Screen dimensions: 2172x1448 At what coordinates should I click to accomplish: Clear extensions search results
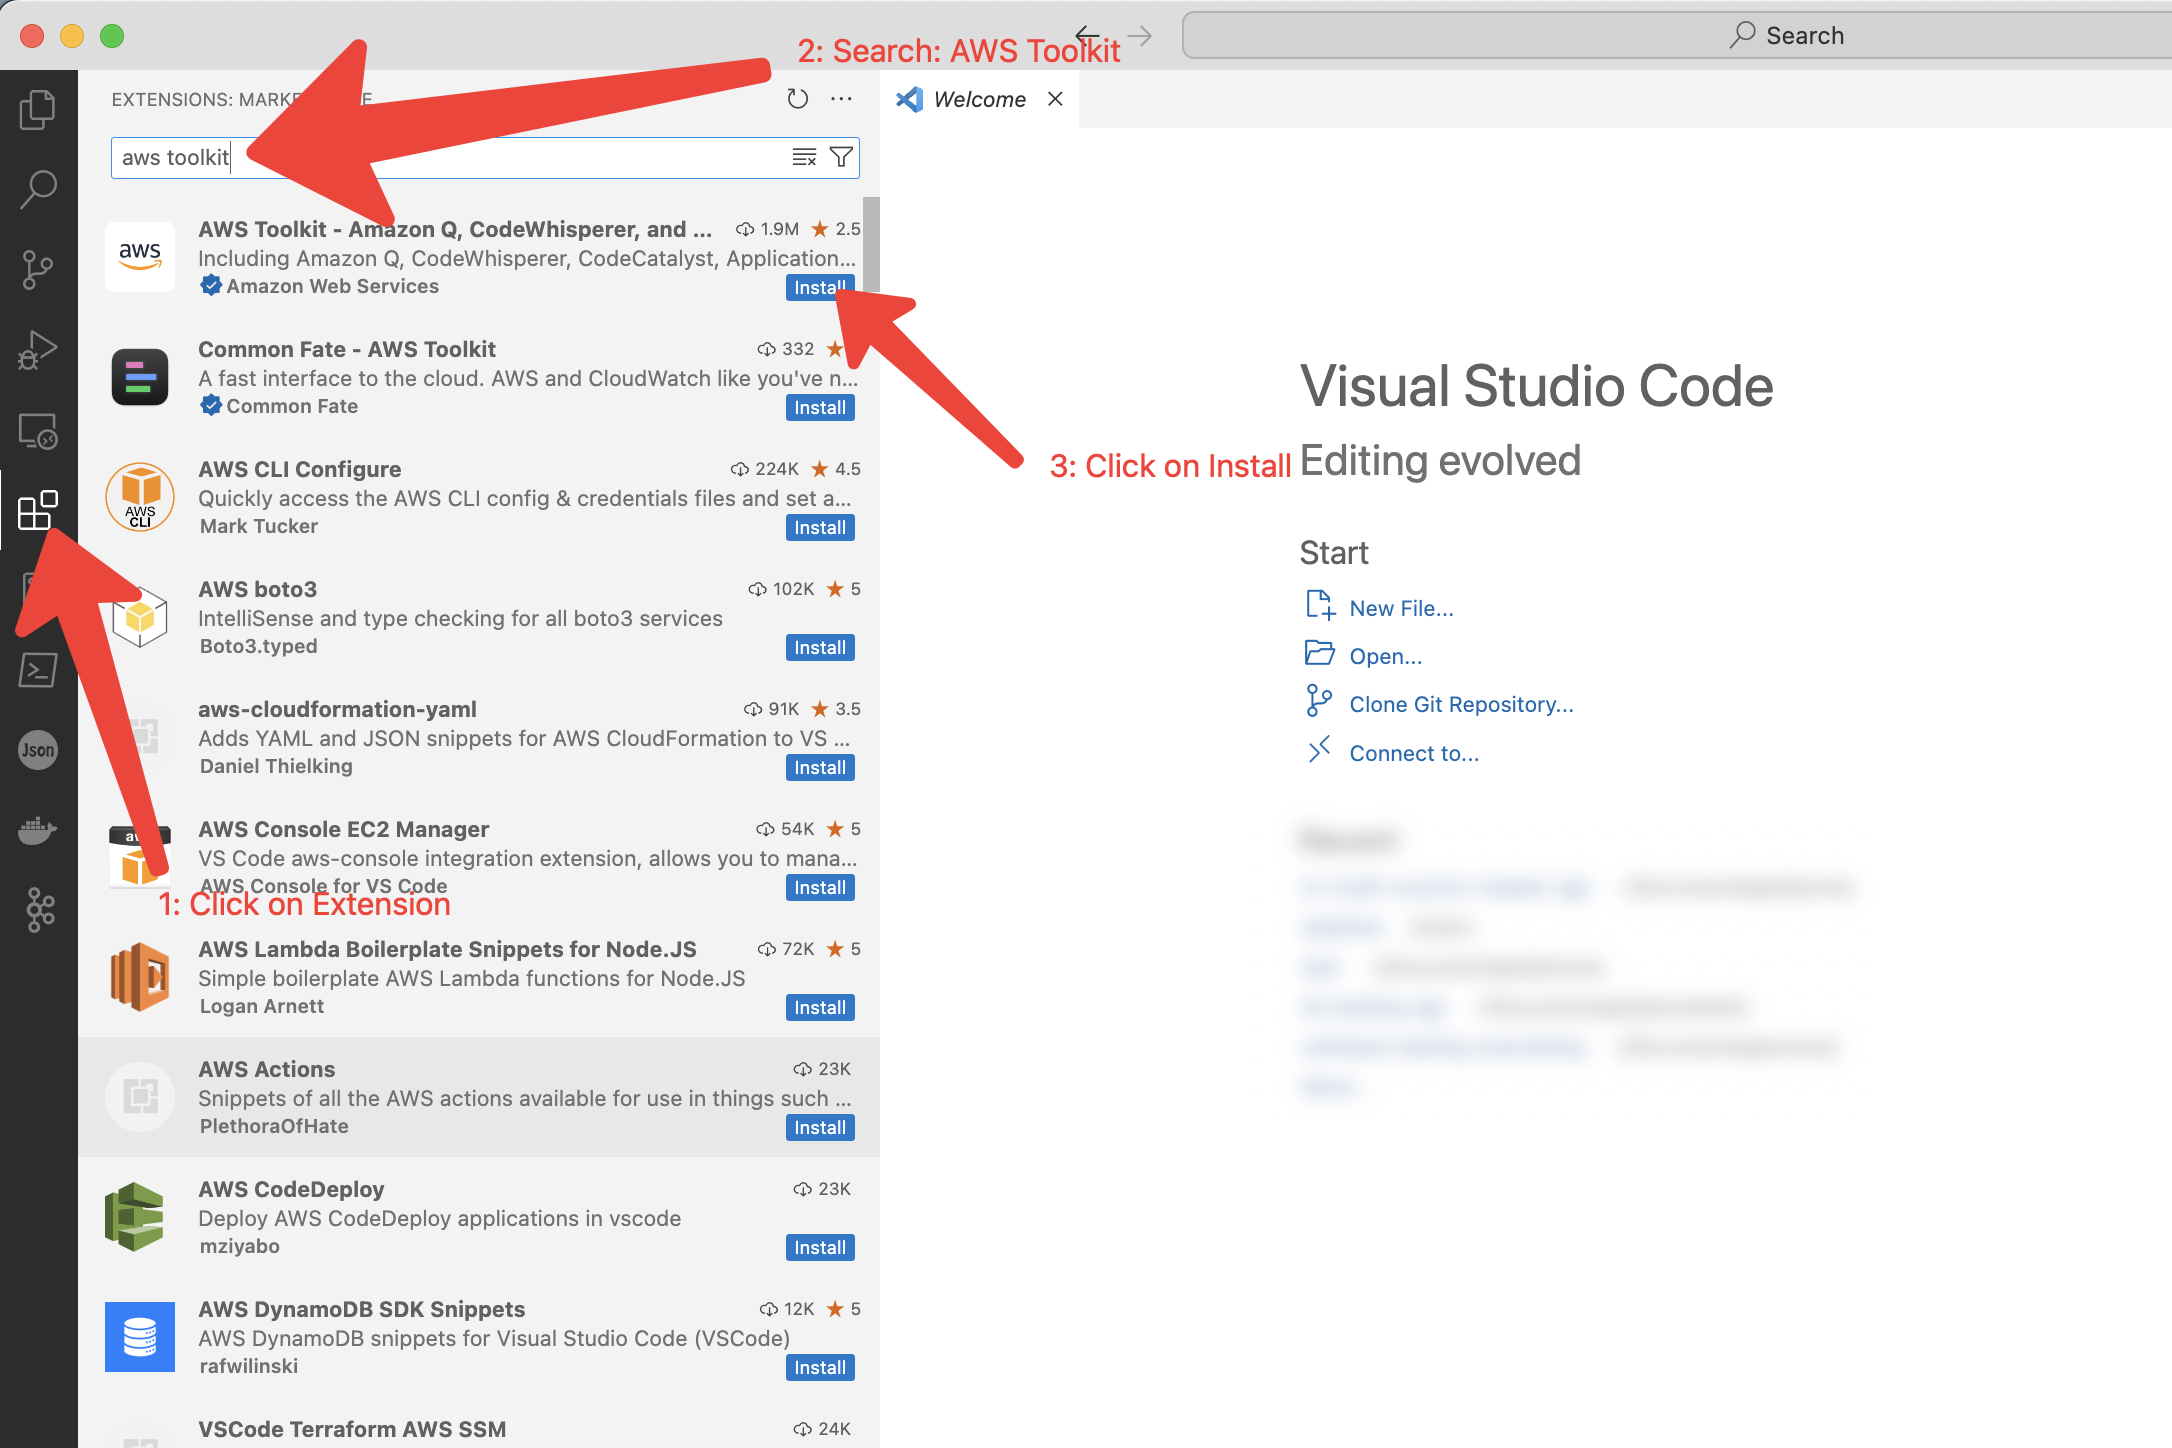(x=804, y=157)
